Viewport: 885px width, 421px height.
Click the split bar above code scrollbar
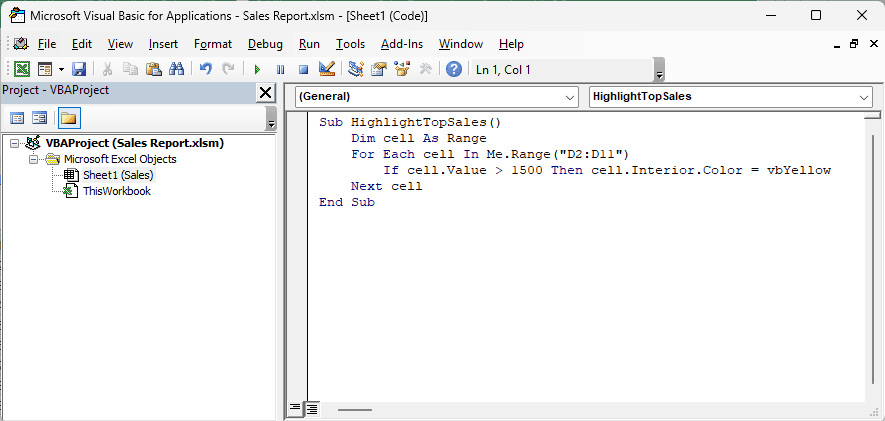tap(872, 115)
